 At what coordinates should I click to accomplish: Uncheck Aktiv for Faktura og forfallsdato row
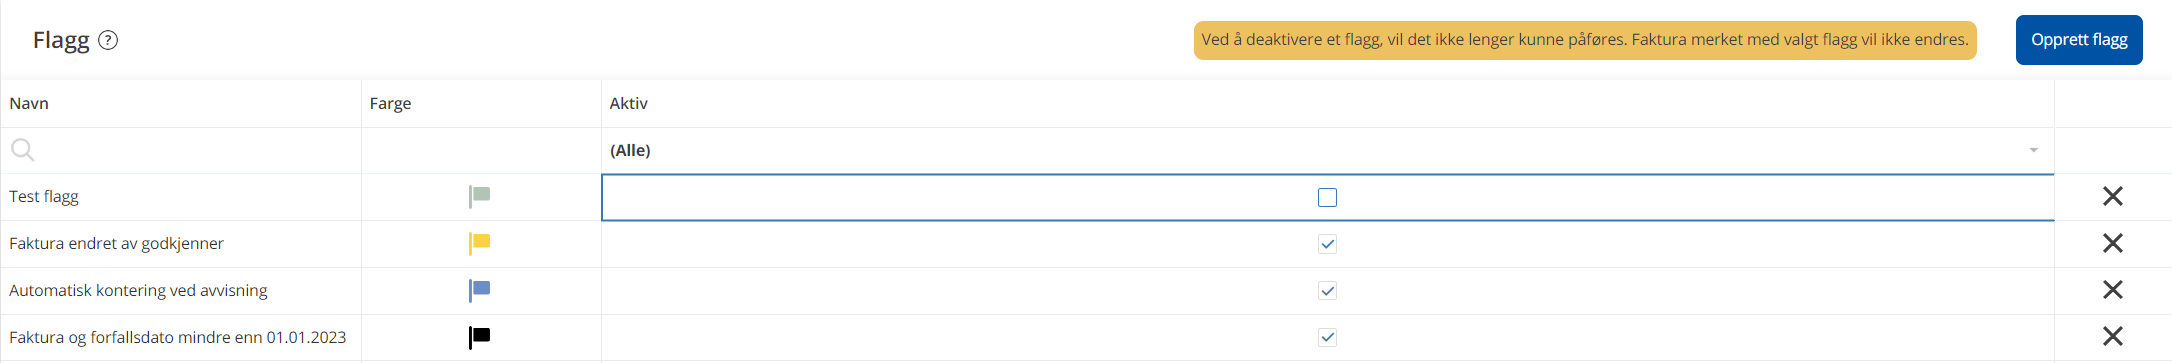(x=1327, y=337)
